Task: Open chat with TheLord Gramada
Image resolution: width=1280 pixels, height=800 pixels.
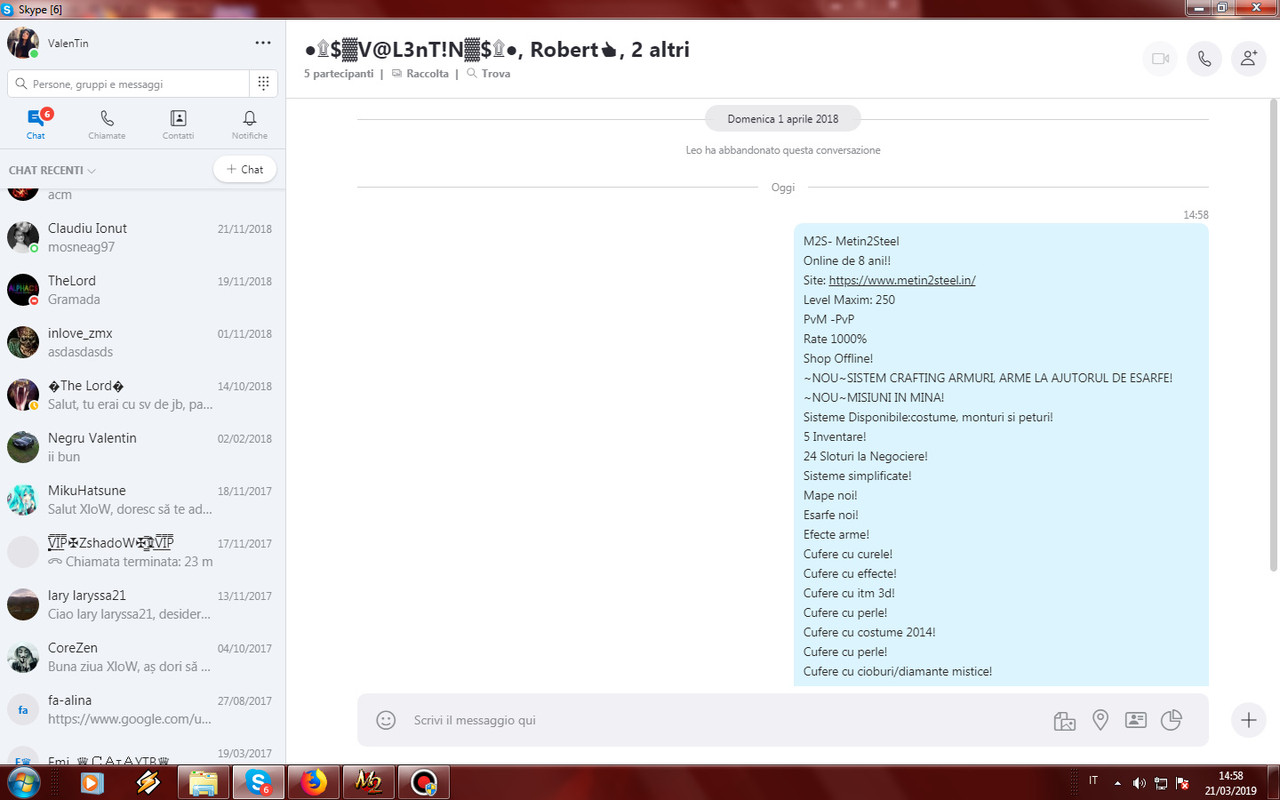Action: tap(143, 290)
